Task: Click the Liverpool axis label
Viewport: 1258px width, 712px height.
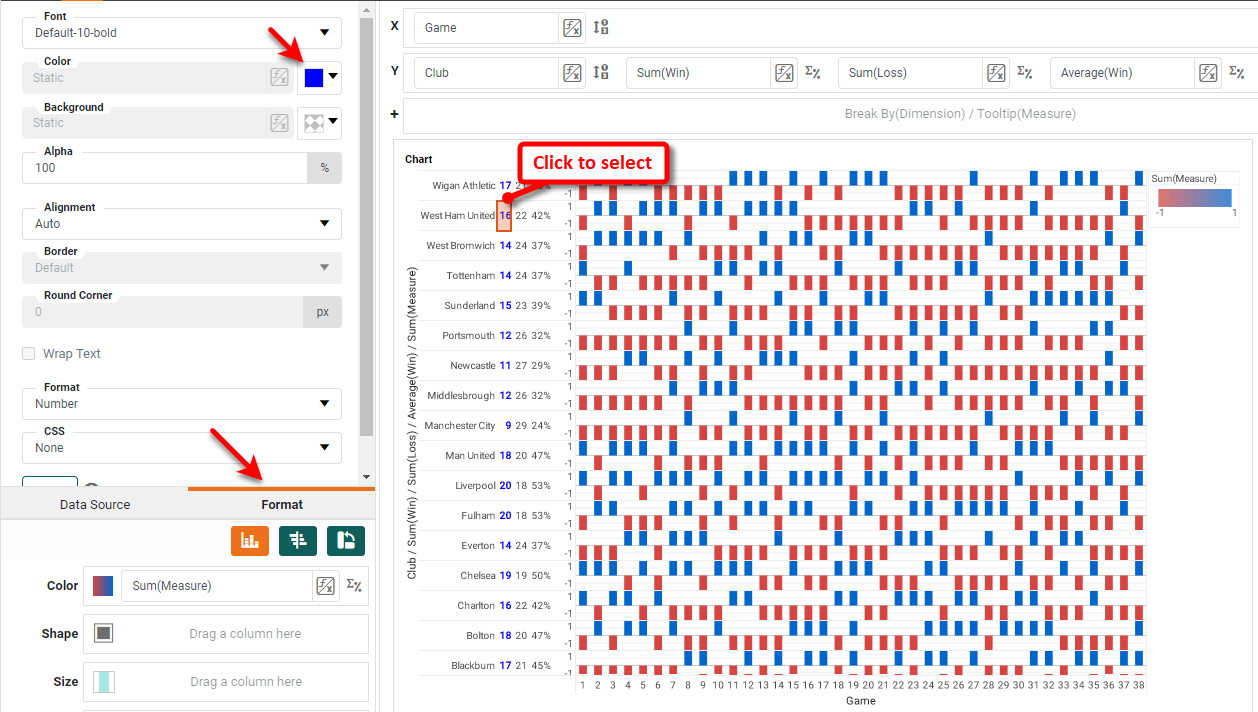Action: click(476, 486)
